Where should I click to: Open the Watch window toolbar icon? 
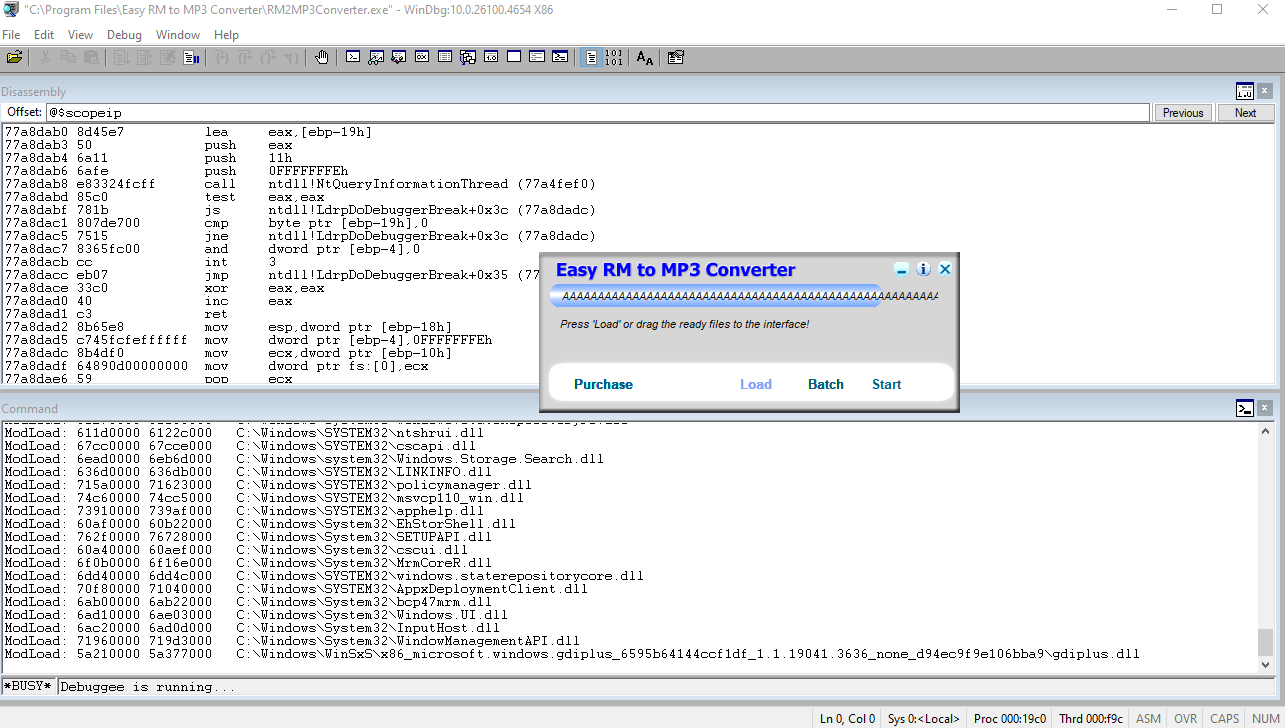point(376,58)
